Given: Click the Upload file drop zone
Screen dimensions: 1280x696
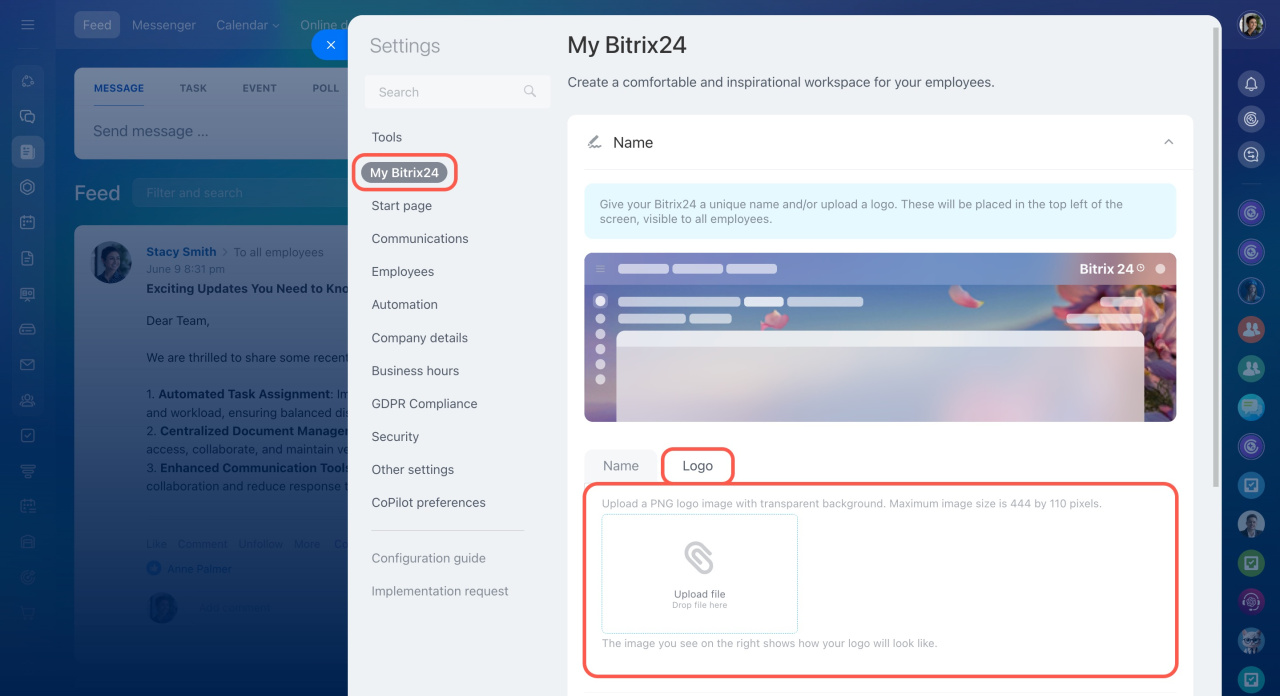Looking at the screenshot, I should tap(699, 574).
